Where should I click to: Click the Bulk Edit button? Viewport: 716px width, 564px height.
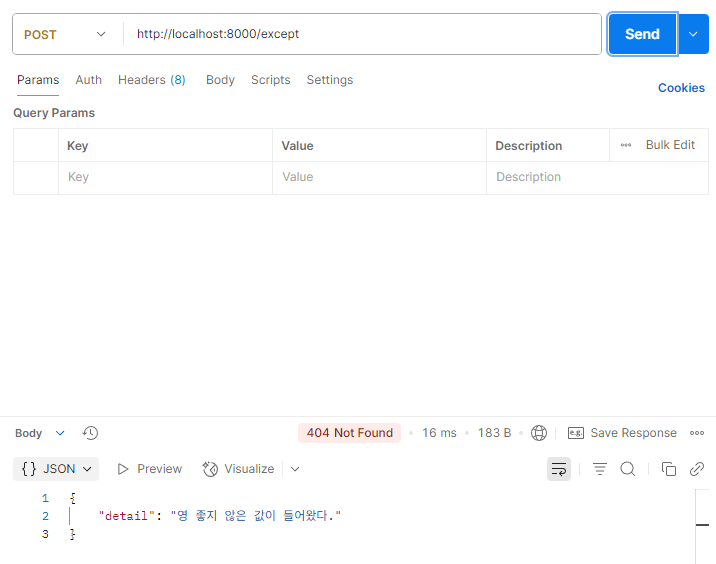click(670, 145)
